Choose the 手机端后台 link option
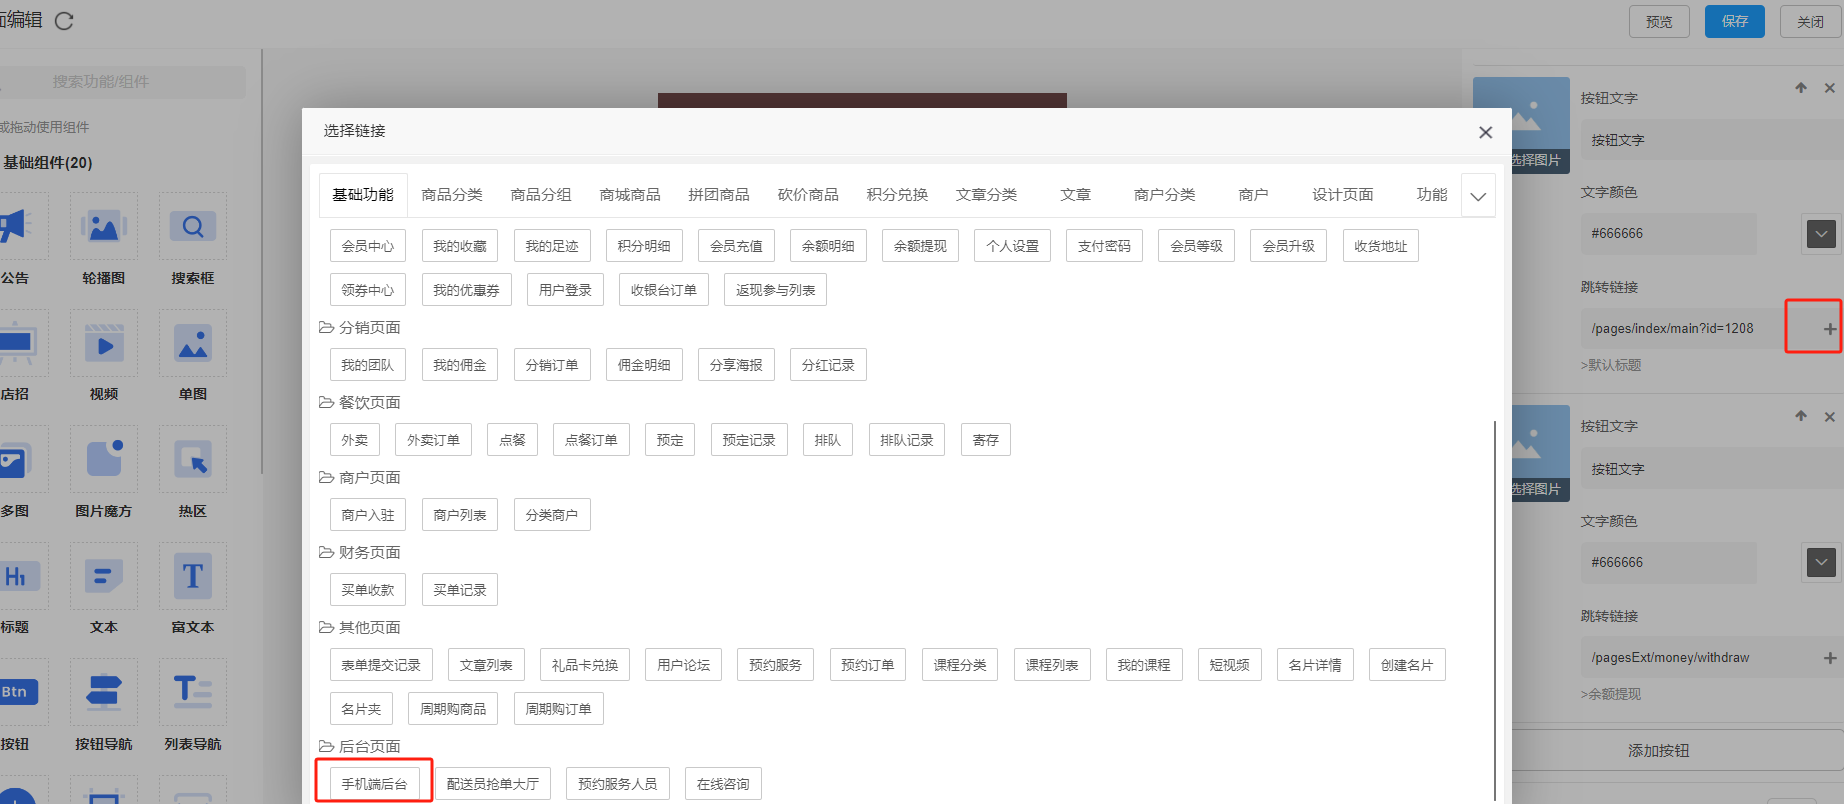Image resolution: width=1844 pixels, height=804 pixels. pos(374,784)
